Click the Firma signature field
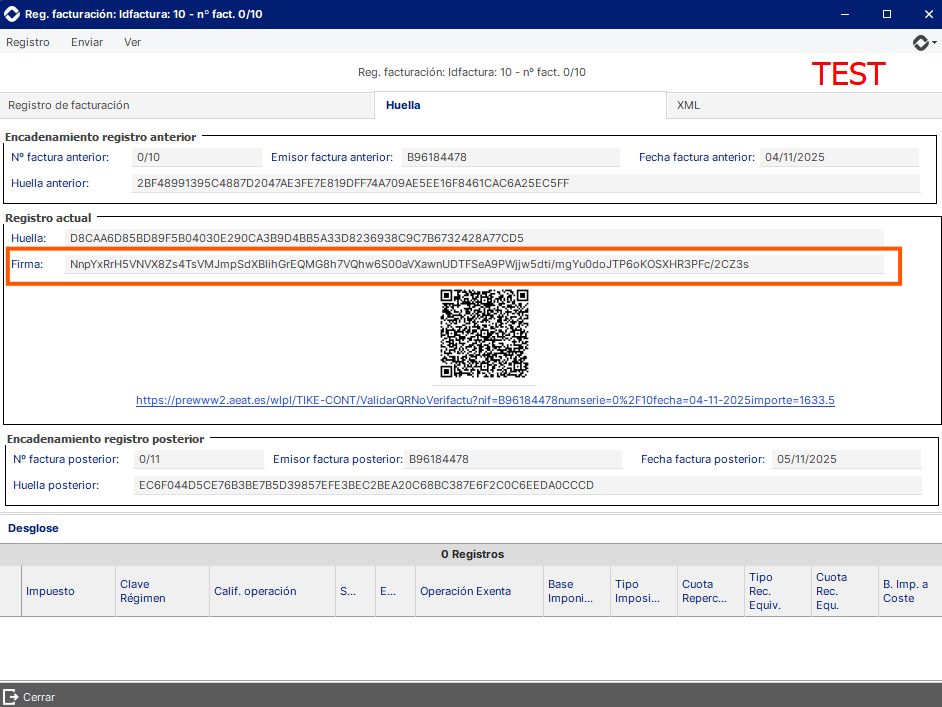The height and width of the screenshot is (707, 942). [474, 264]
